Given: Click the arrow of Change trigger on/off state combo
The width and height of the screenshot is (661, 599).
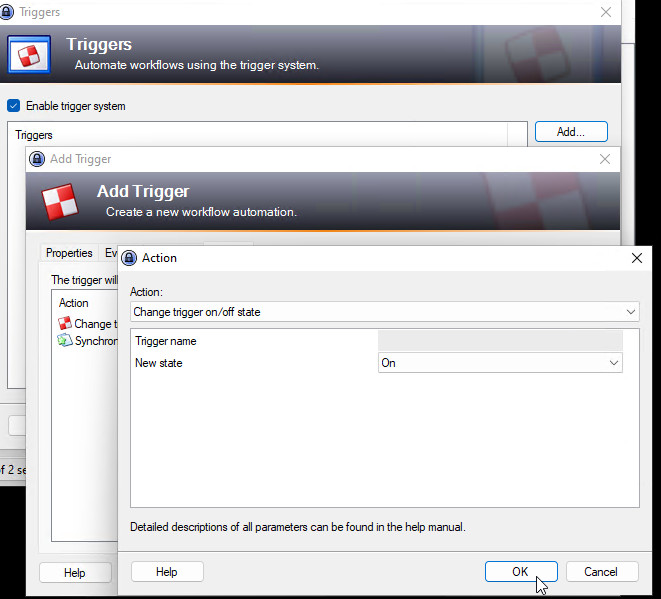Looking at the screenshot, I should pyautogui.click(x=630, y=312).
